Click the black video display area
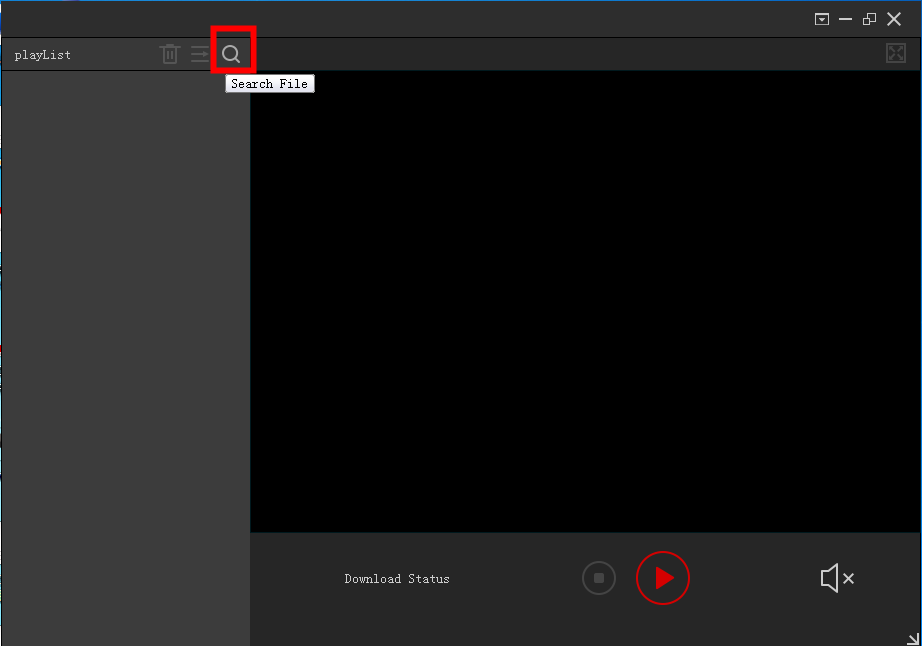 pos(585,300)
